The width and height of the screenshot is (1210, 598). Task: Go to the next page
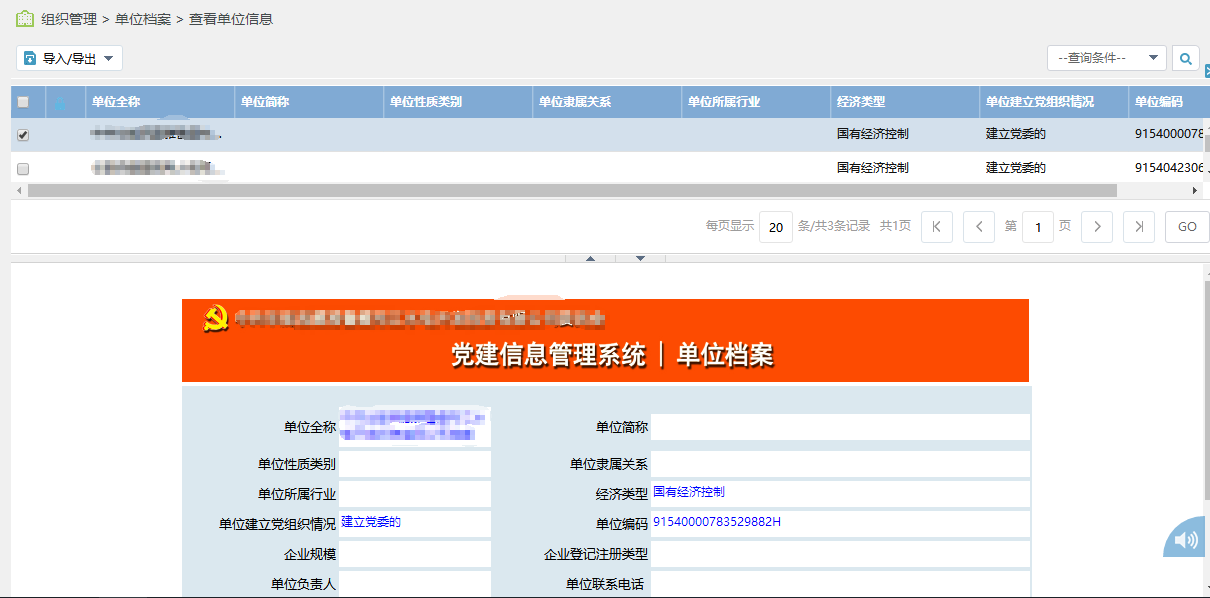point(1097,227)
